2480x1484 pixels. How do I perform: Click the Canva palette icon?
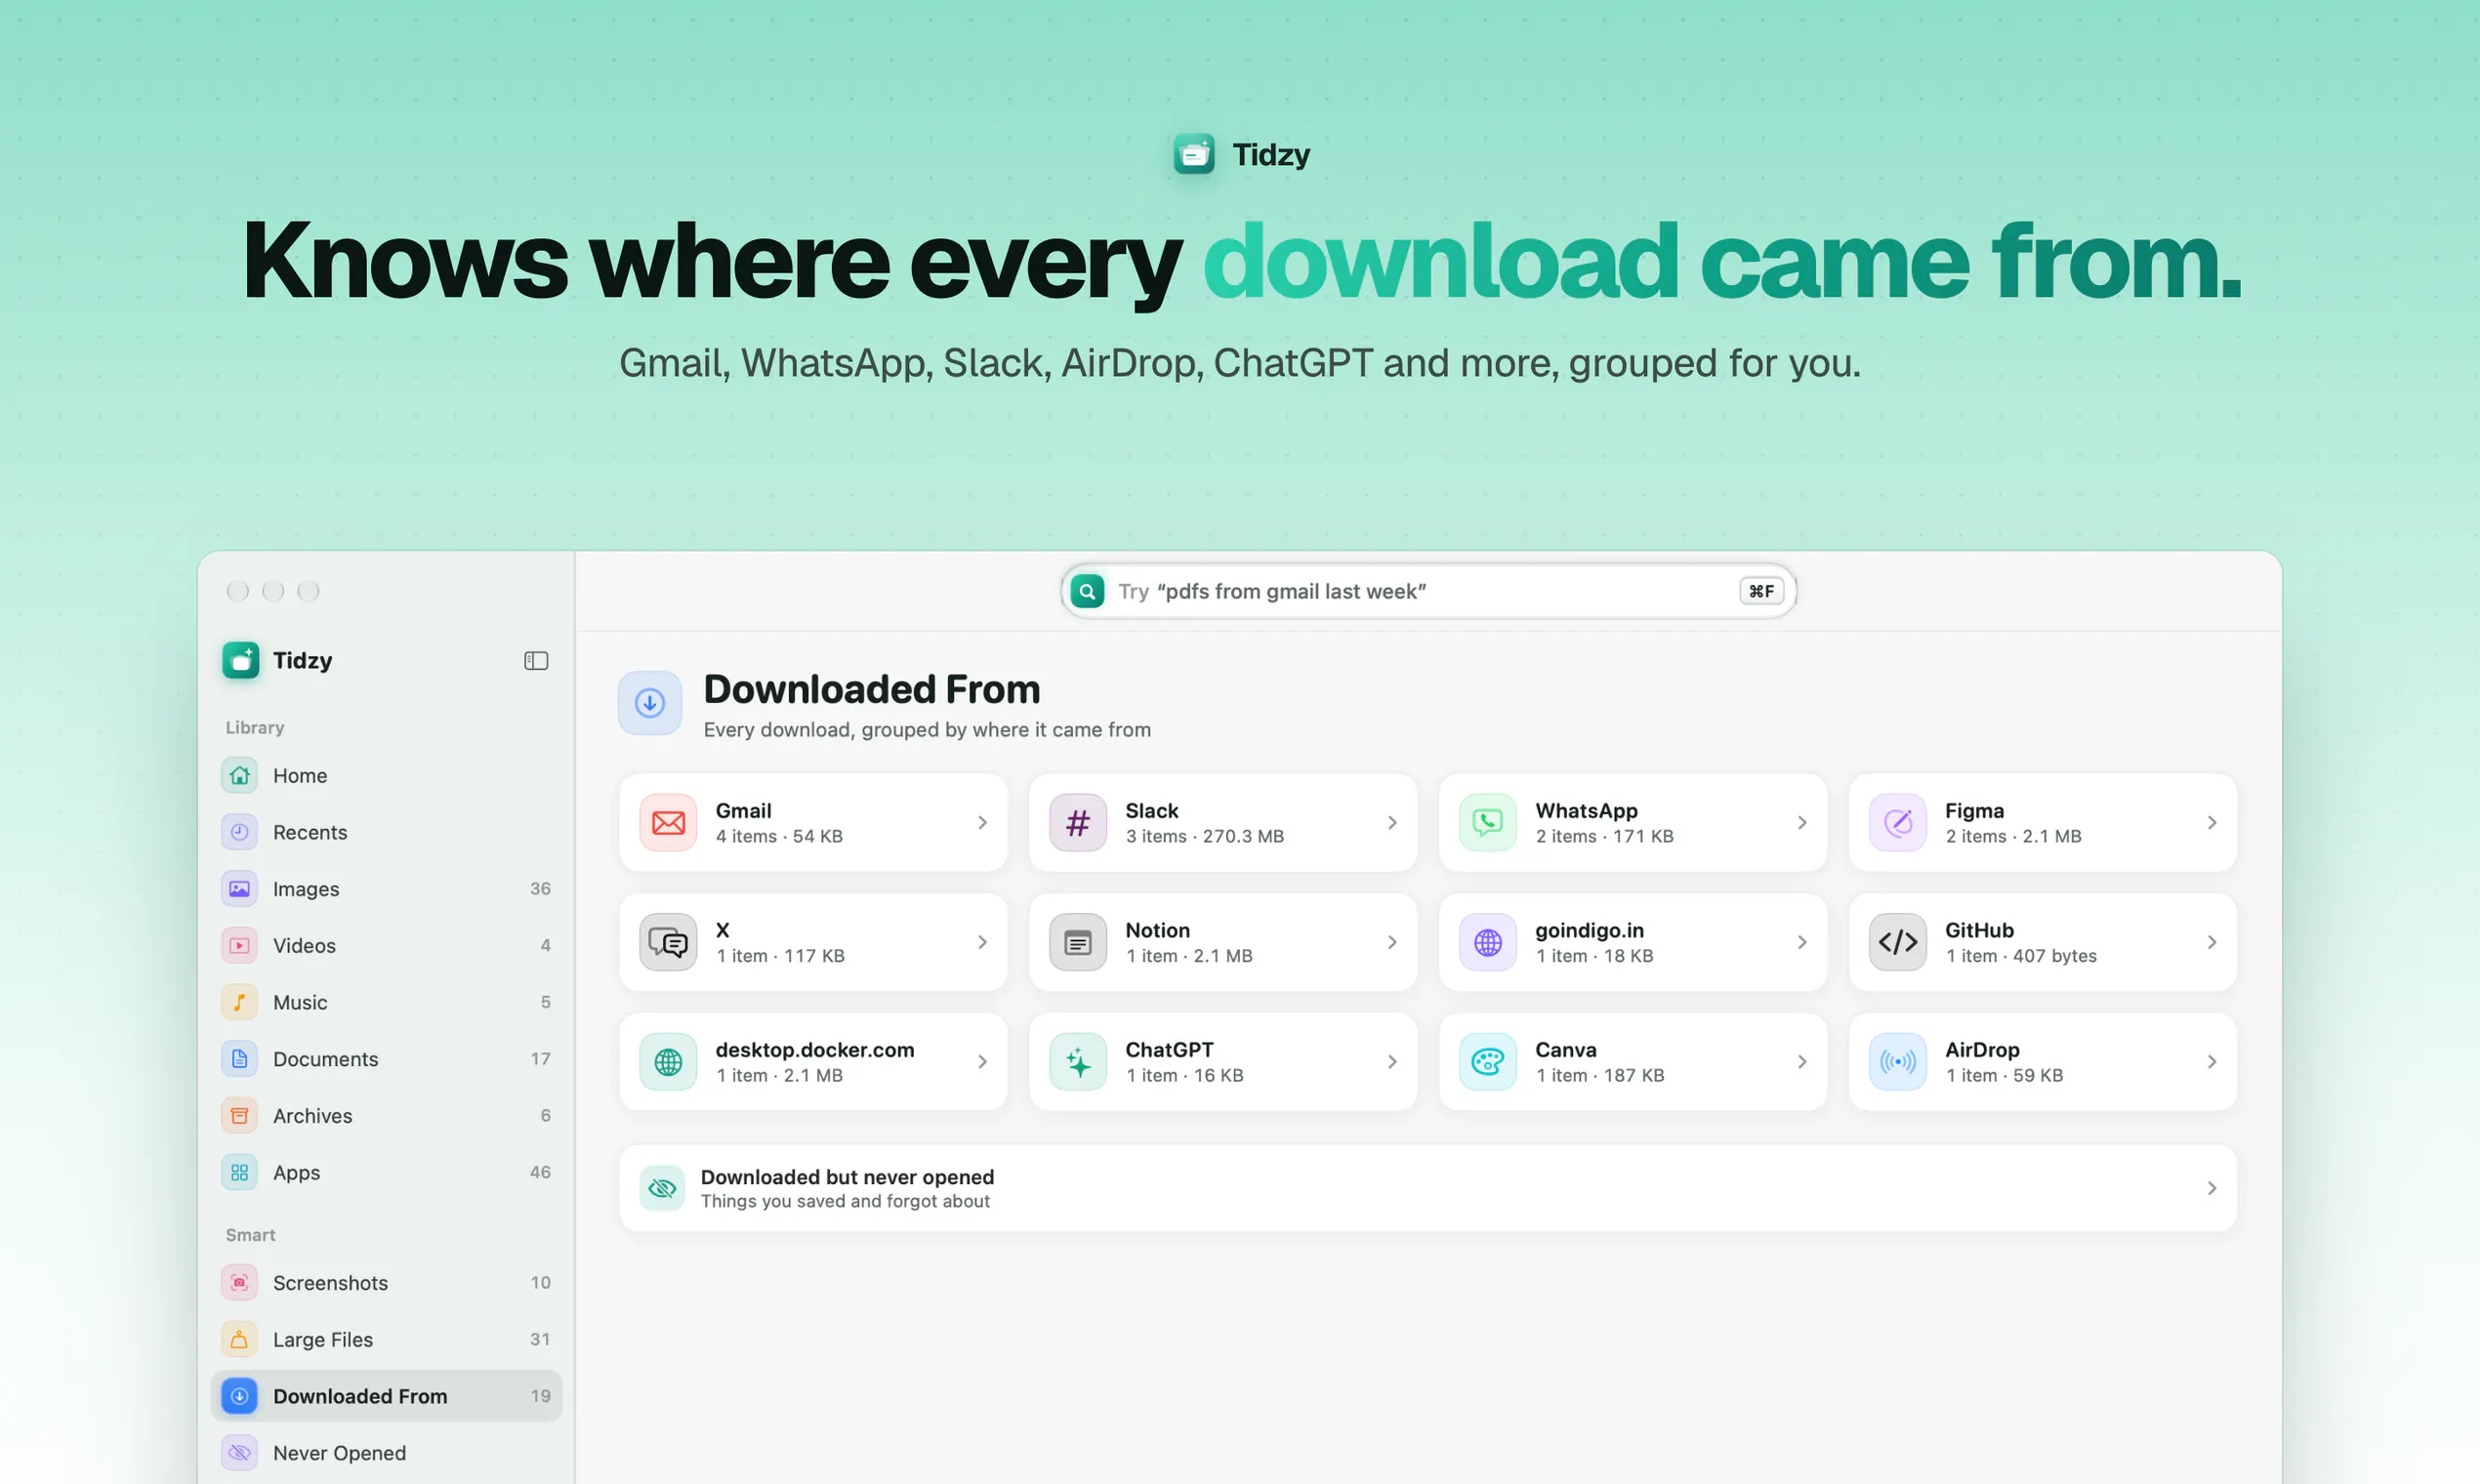1488,1061
